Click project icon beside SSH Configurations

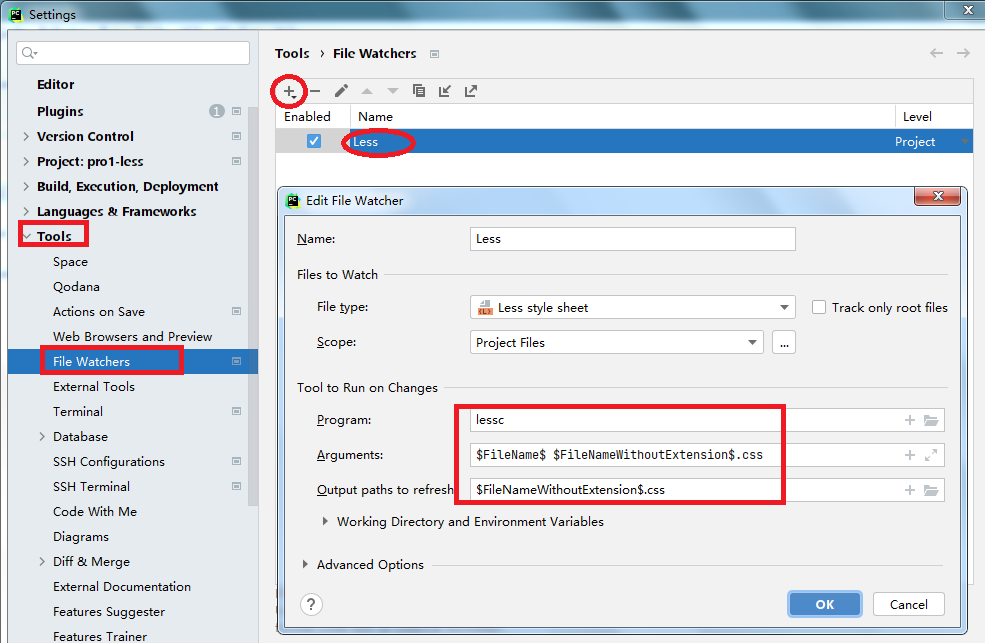pos(237,462)
